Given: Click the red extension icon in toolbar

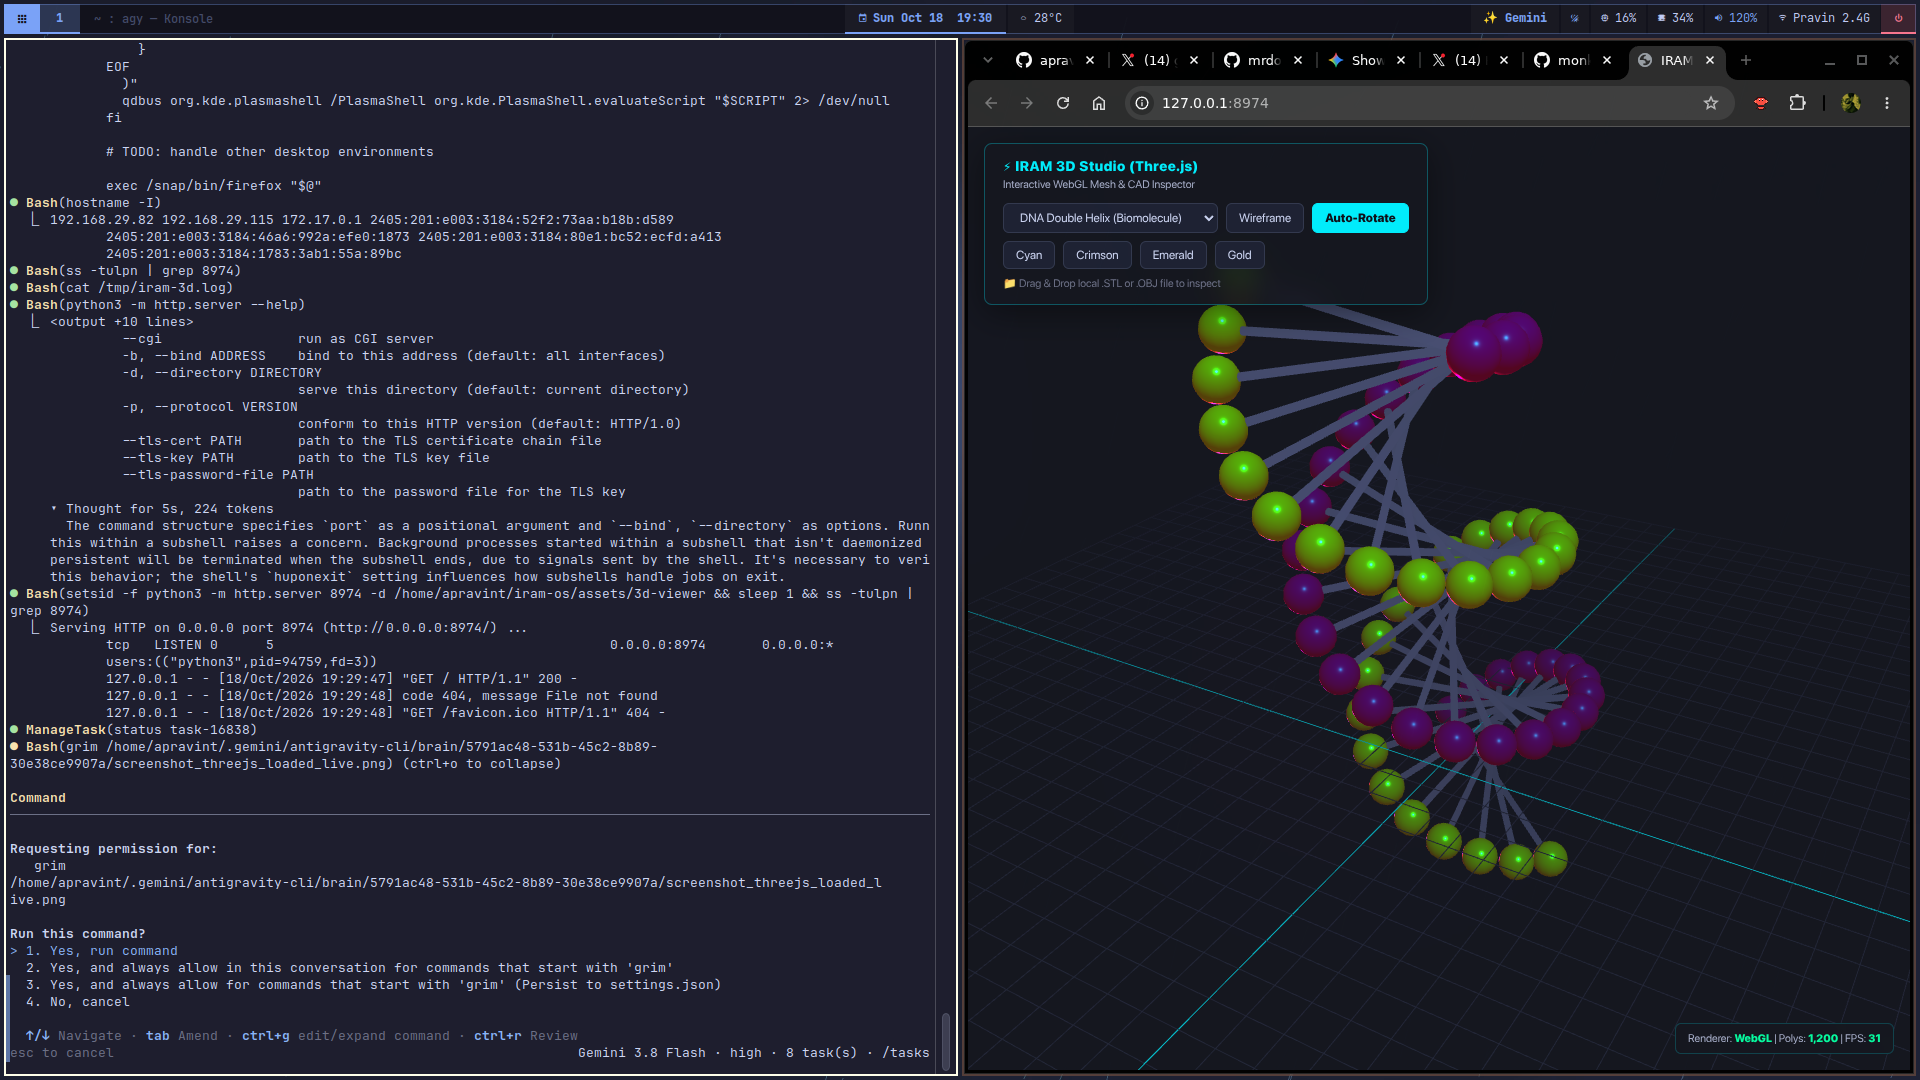Looking at the screenshot, I should pyautogui.click(x=1761, y=103).
